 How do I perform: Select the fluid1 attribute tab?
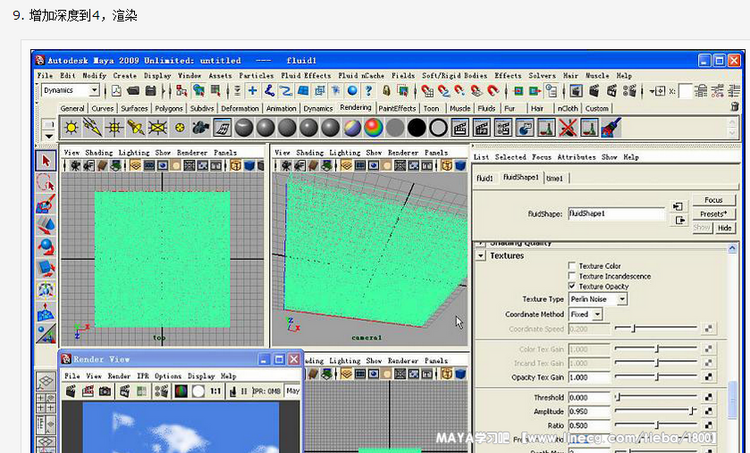tap(485, 178)
